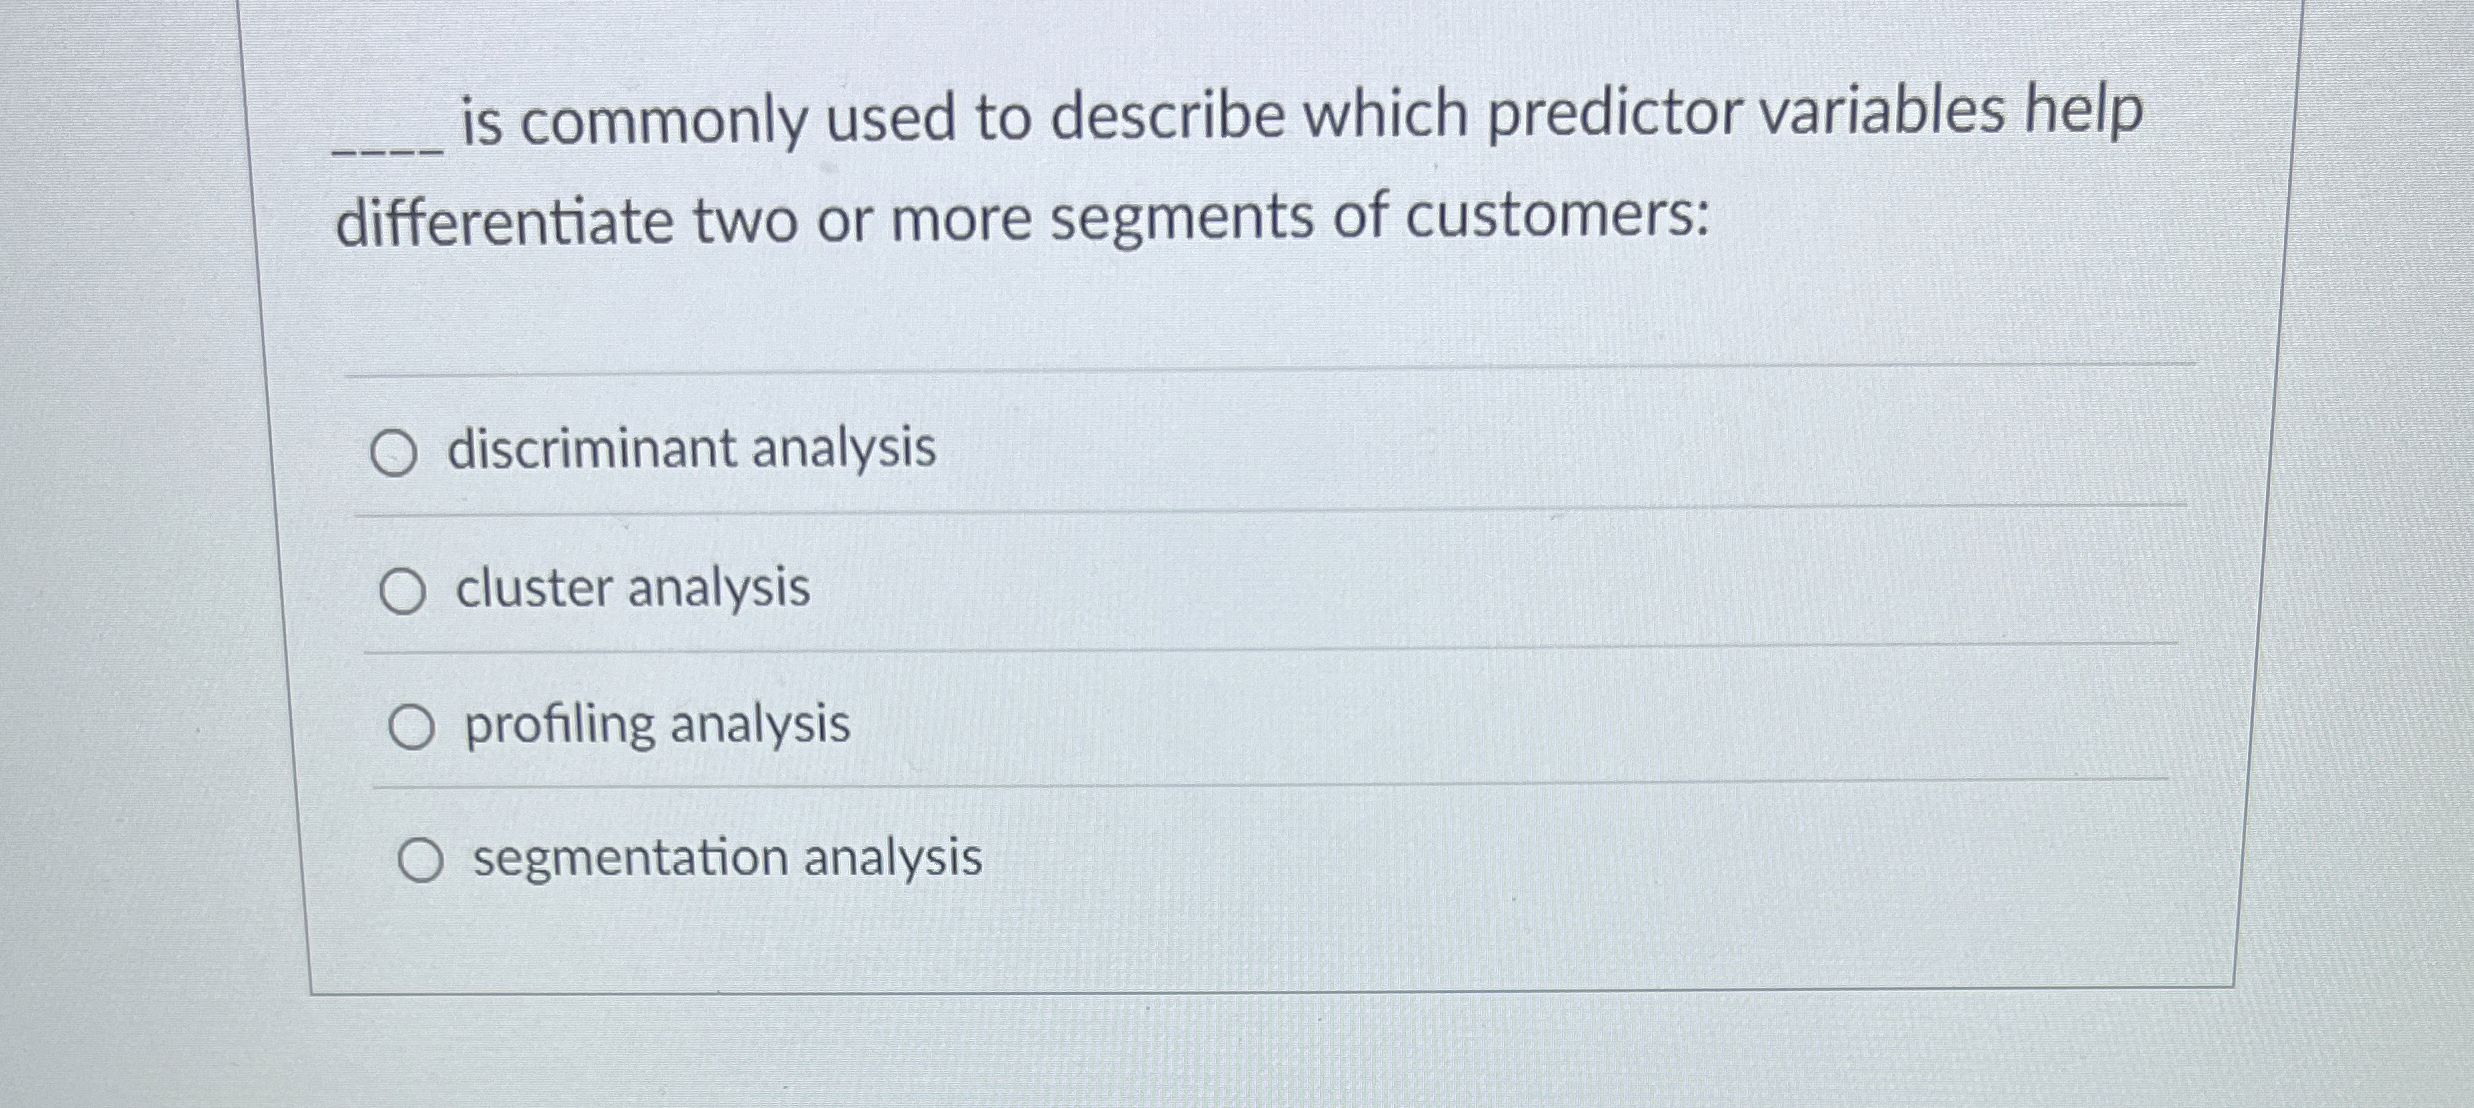Click the profiling analysis option text
Screen dimensions: 2474x1108
click(654, 726)
